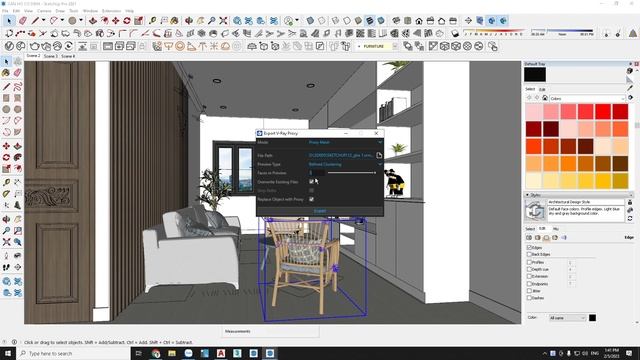
Task: Uncheck the Edges checkbox in Styles
Action: [x=529, y=247]
